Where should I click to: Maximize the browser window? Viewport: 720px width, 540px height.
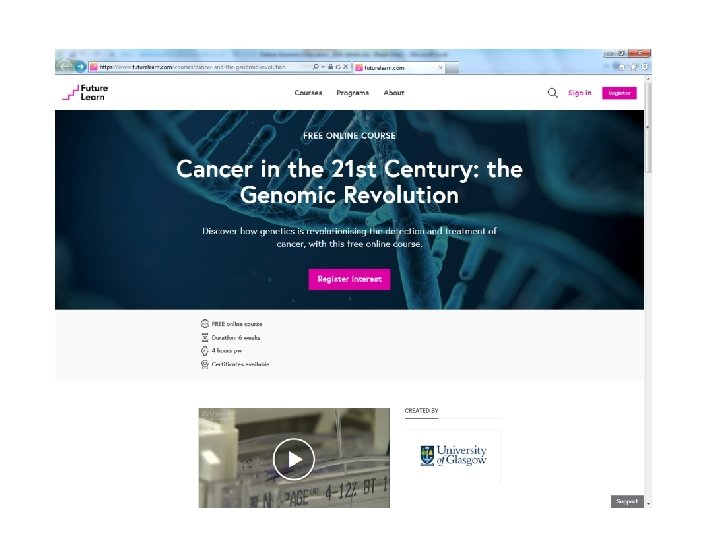(621, 54)
